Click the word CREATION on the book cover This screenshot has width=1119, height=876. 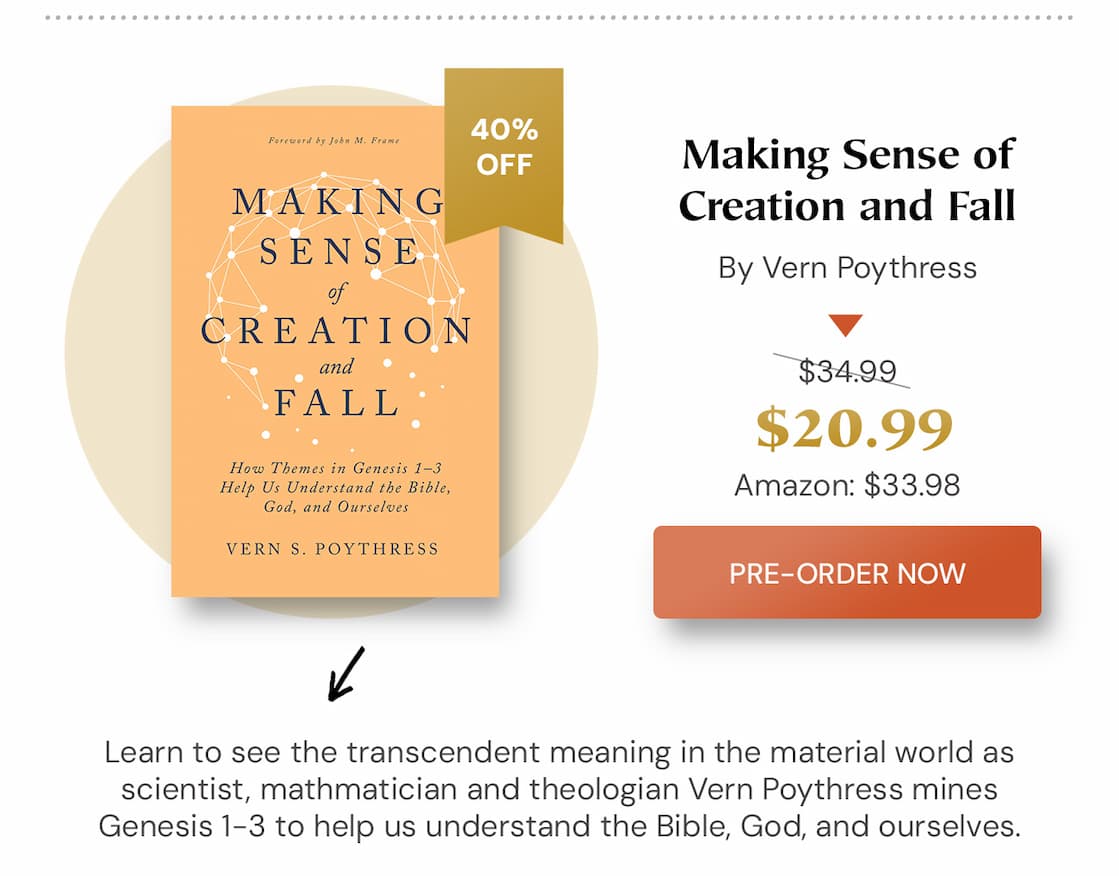tap(335, 331)
